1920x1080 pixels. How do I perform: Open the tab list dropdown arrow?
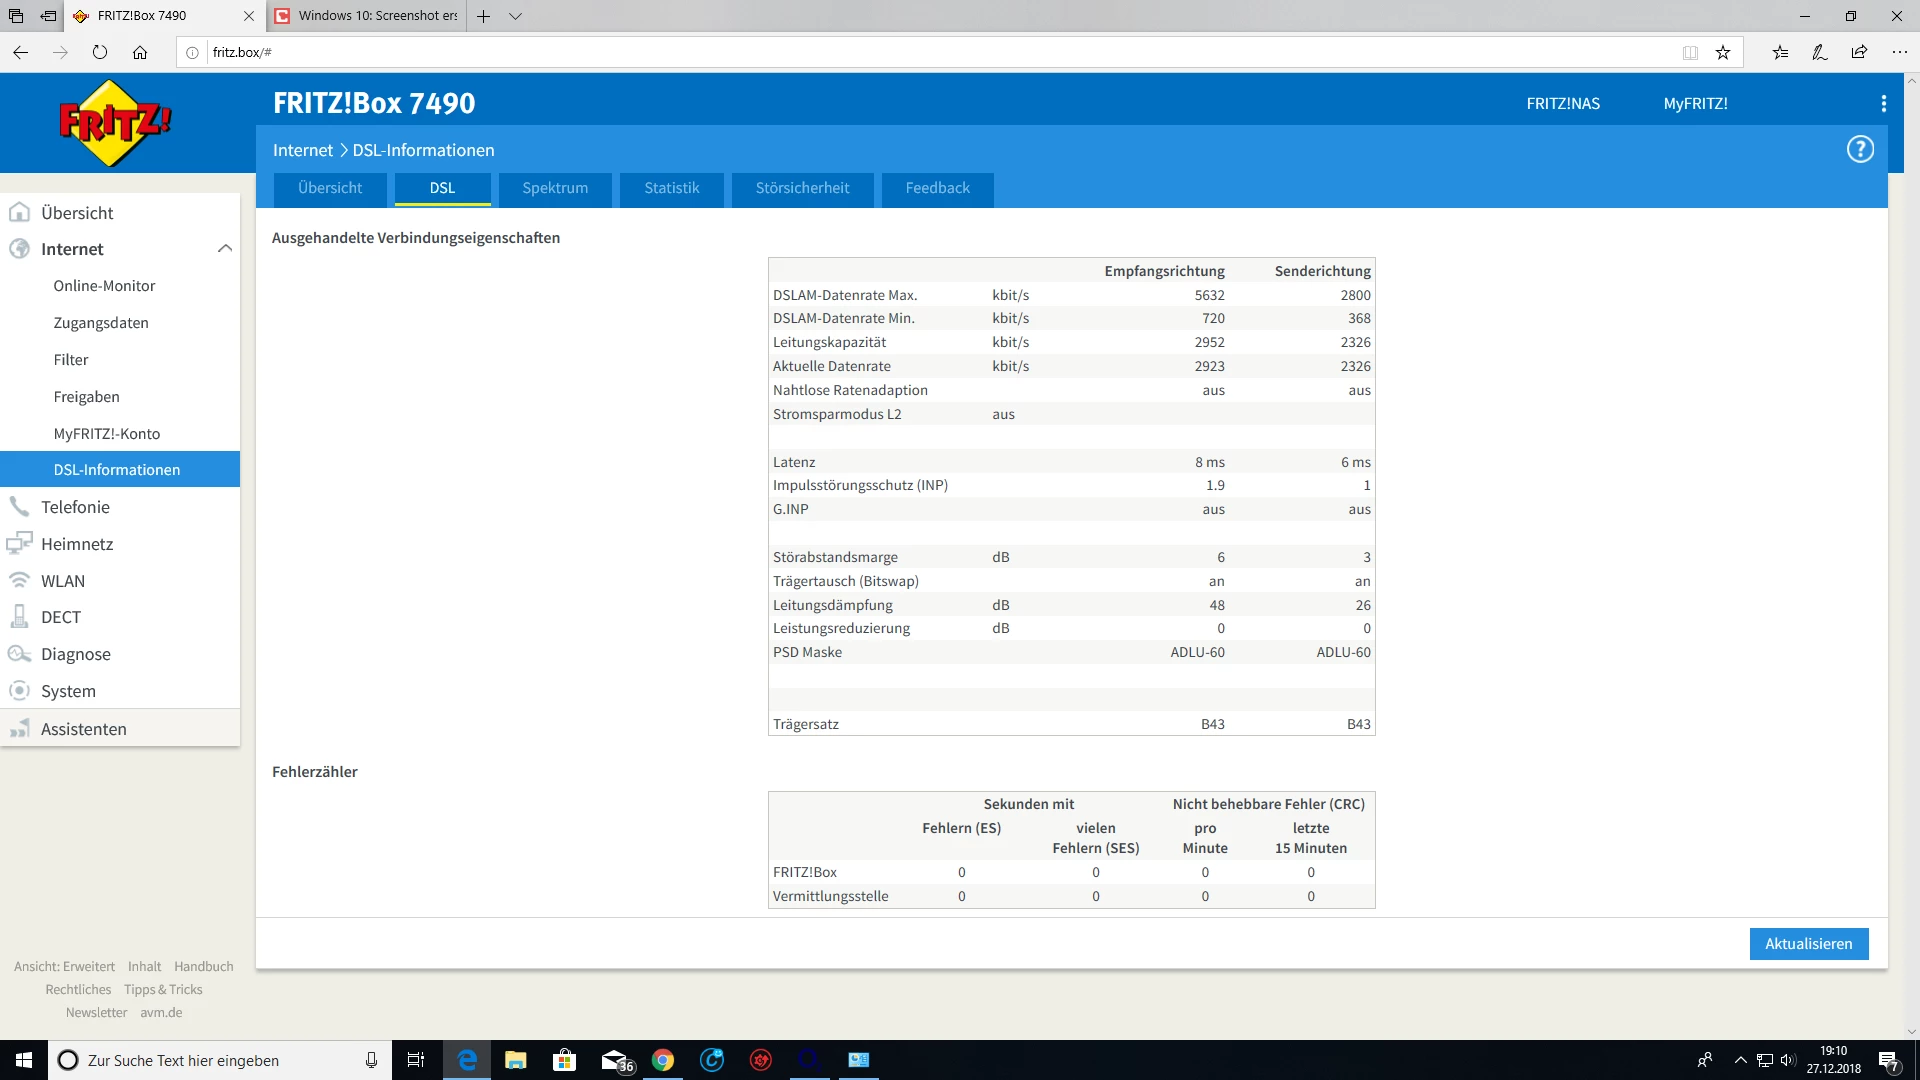(x=515, y=16)
